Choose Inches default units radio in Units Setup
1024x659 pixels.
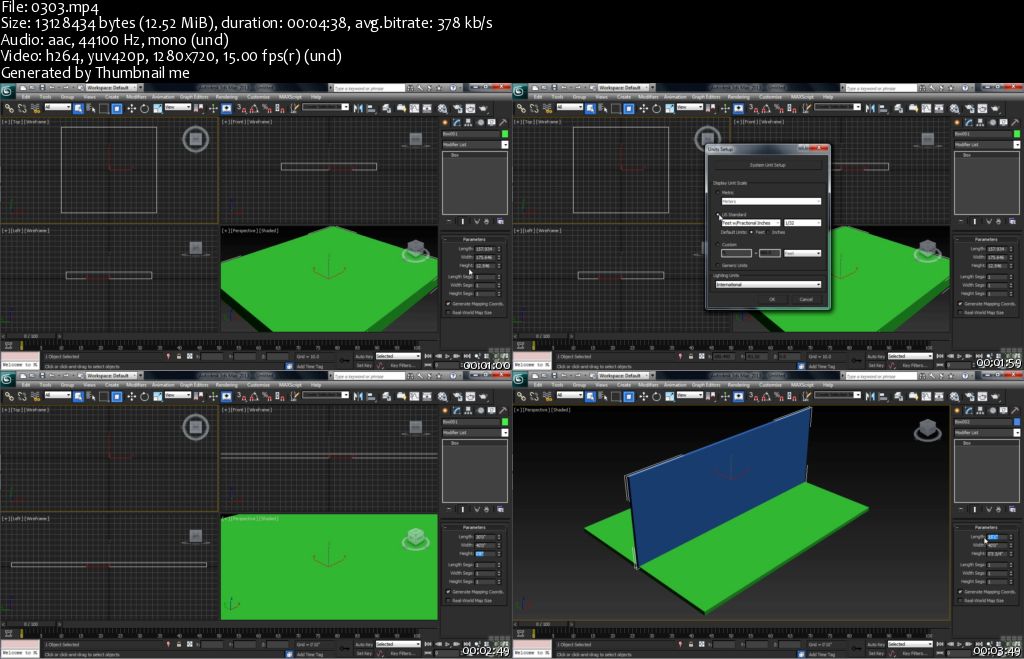769,232
